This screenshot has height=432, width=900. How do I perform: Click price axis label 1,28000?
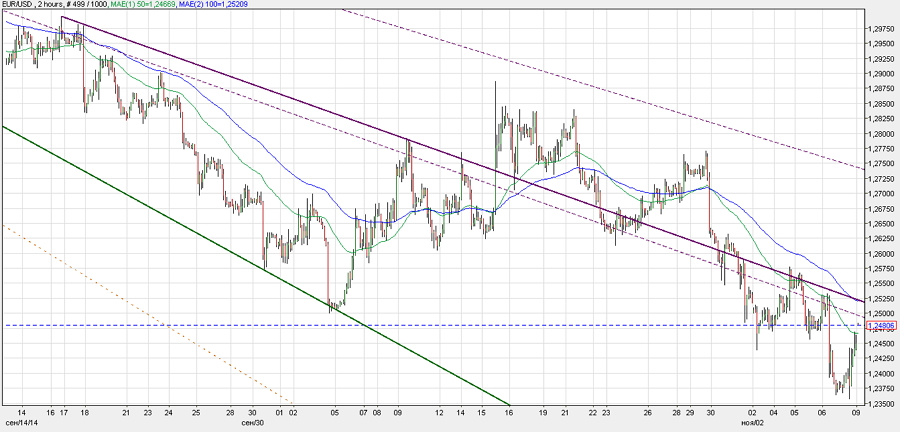883,134
